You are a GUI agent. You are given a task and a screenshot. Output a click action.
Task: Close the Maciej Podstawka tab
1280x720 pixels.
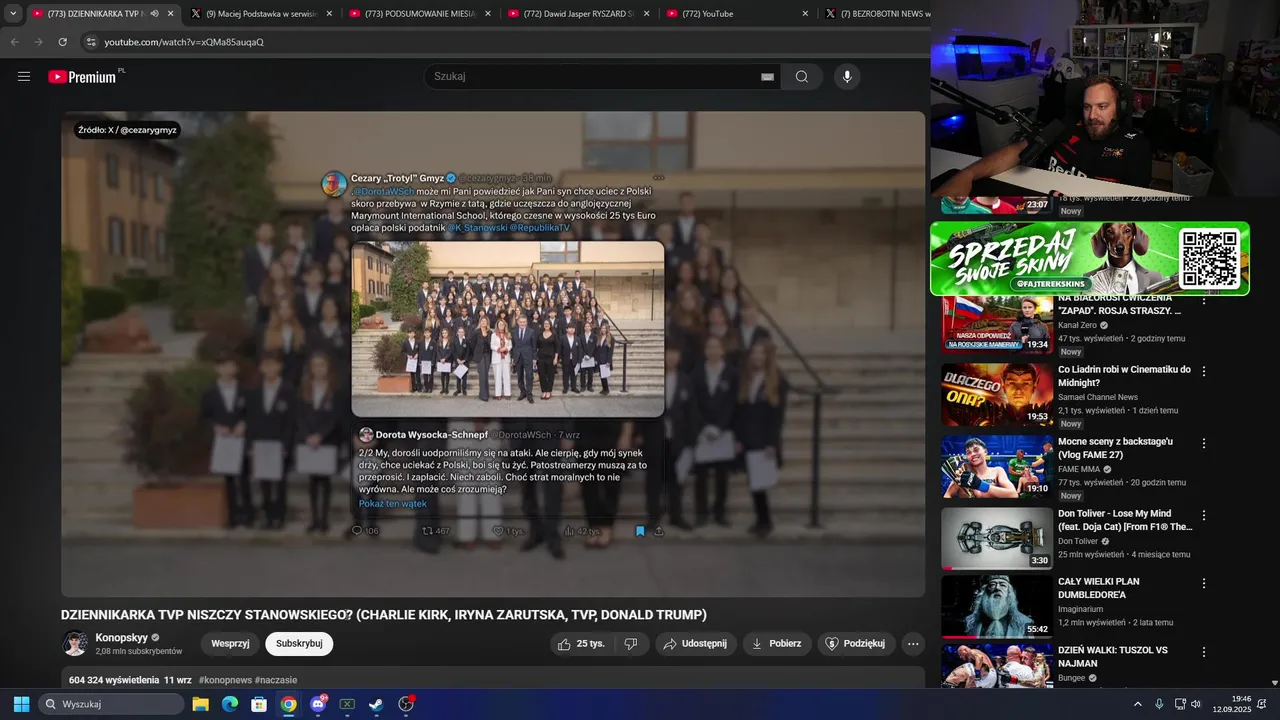point(329,14)
